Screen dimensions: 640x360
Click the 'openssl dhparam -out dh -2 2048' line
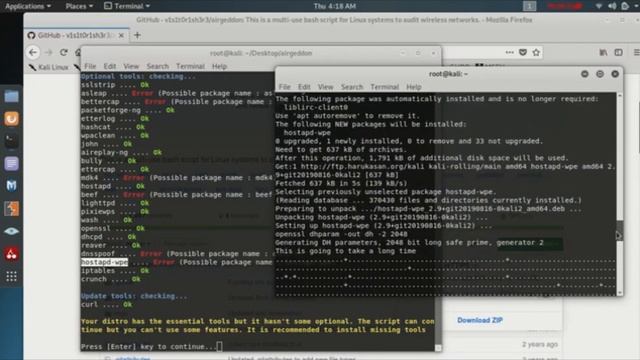point(341,234)
